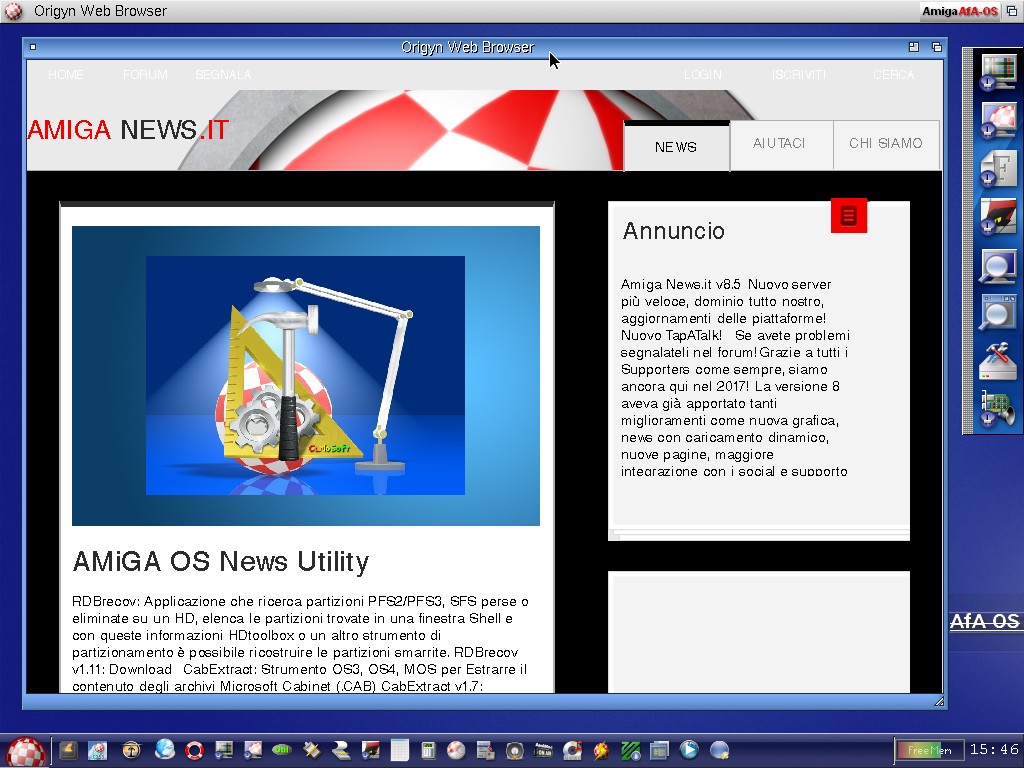Click the LOGIN link
Viewport: 1024px width, 768px height.
(x=703, y=75)
